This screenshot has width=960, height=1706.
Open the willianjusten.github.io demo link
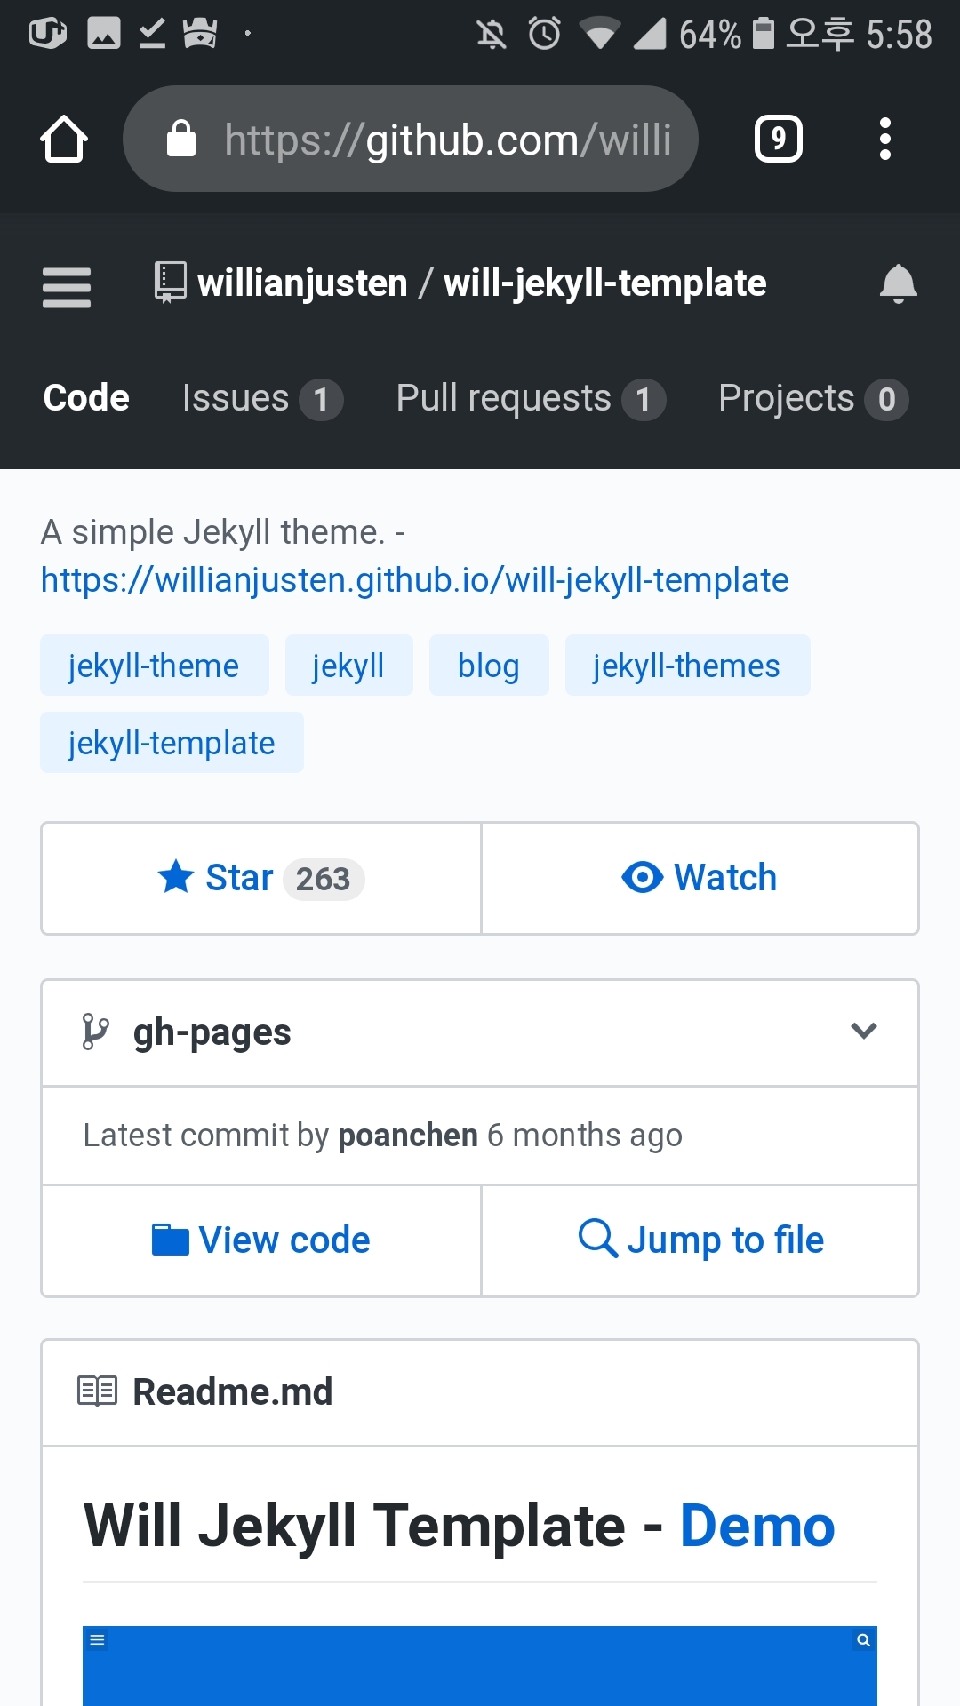415,580
